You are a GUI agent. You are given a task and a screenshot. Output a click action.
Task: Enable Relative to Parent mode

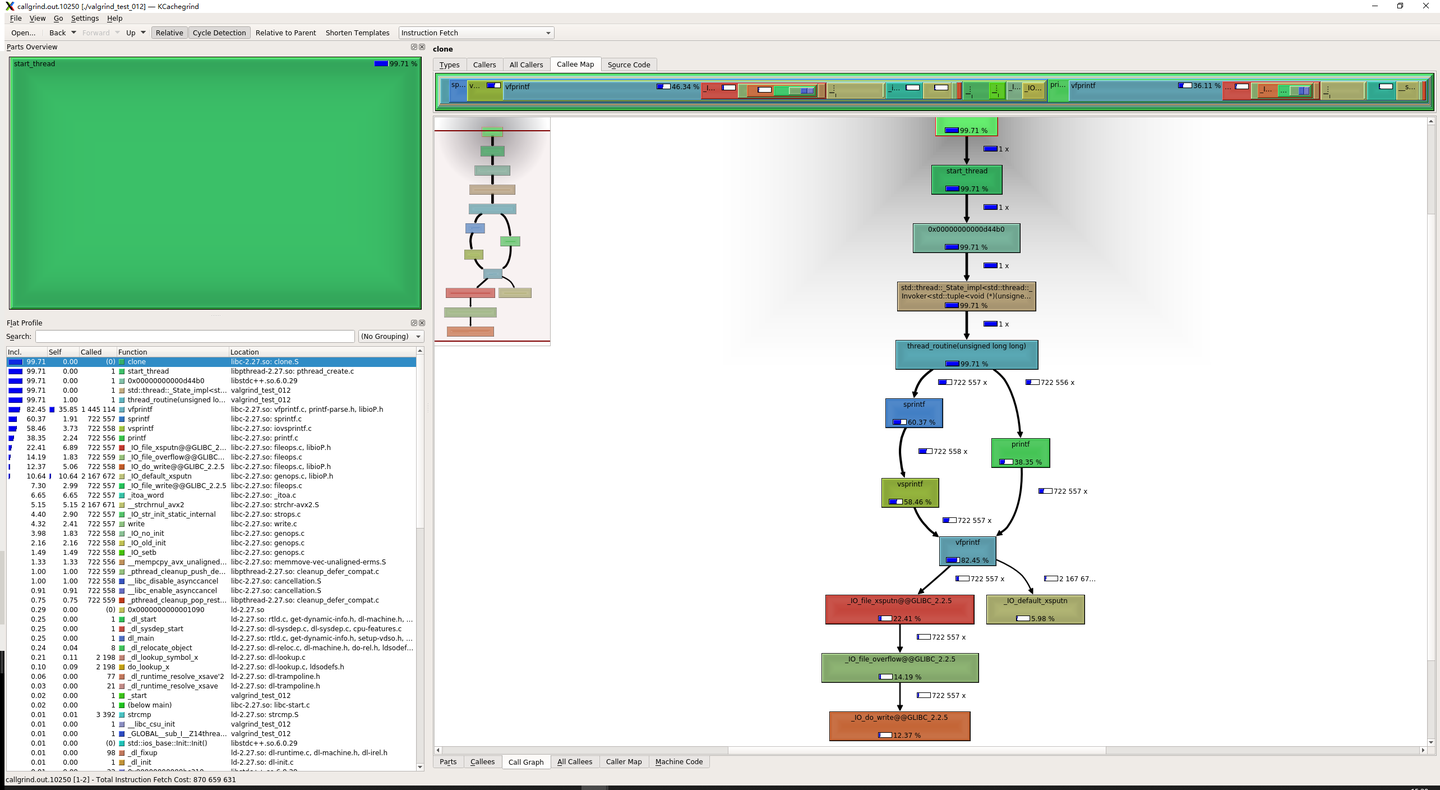(286, 33)
